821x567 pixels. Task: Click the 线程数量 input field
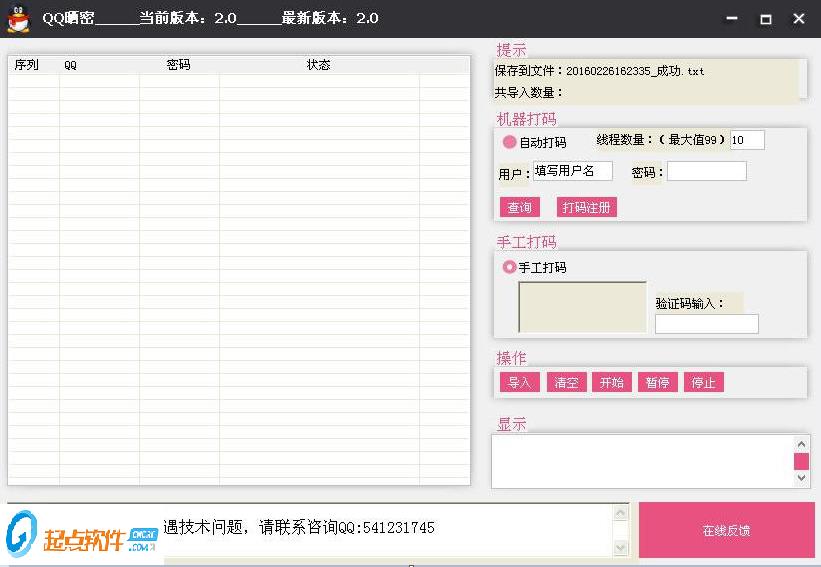coord(747,140)
